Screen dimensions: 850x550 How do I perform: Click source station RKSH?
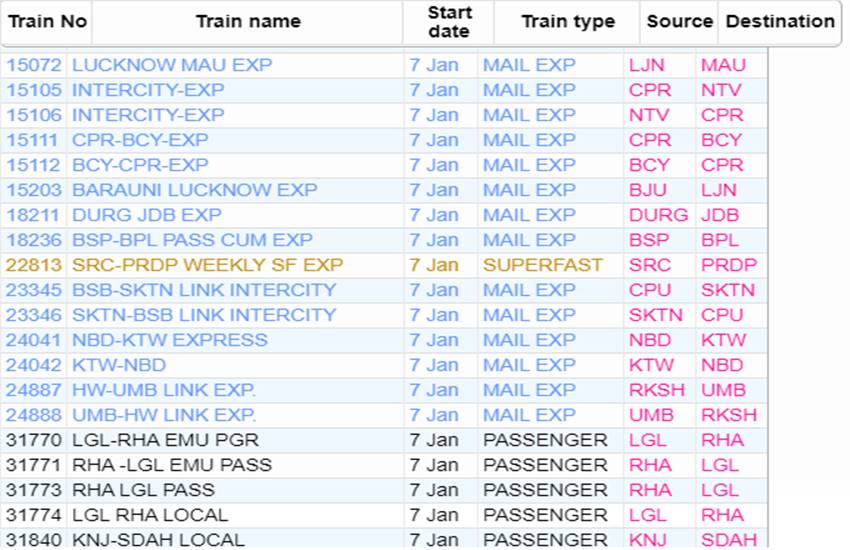click(656, 390)
